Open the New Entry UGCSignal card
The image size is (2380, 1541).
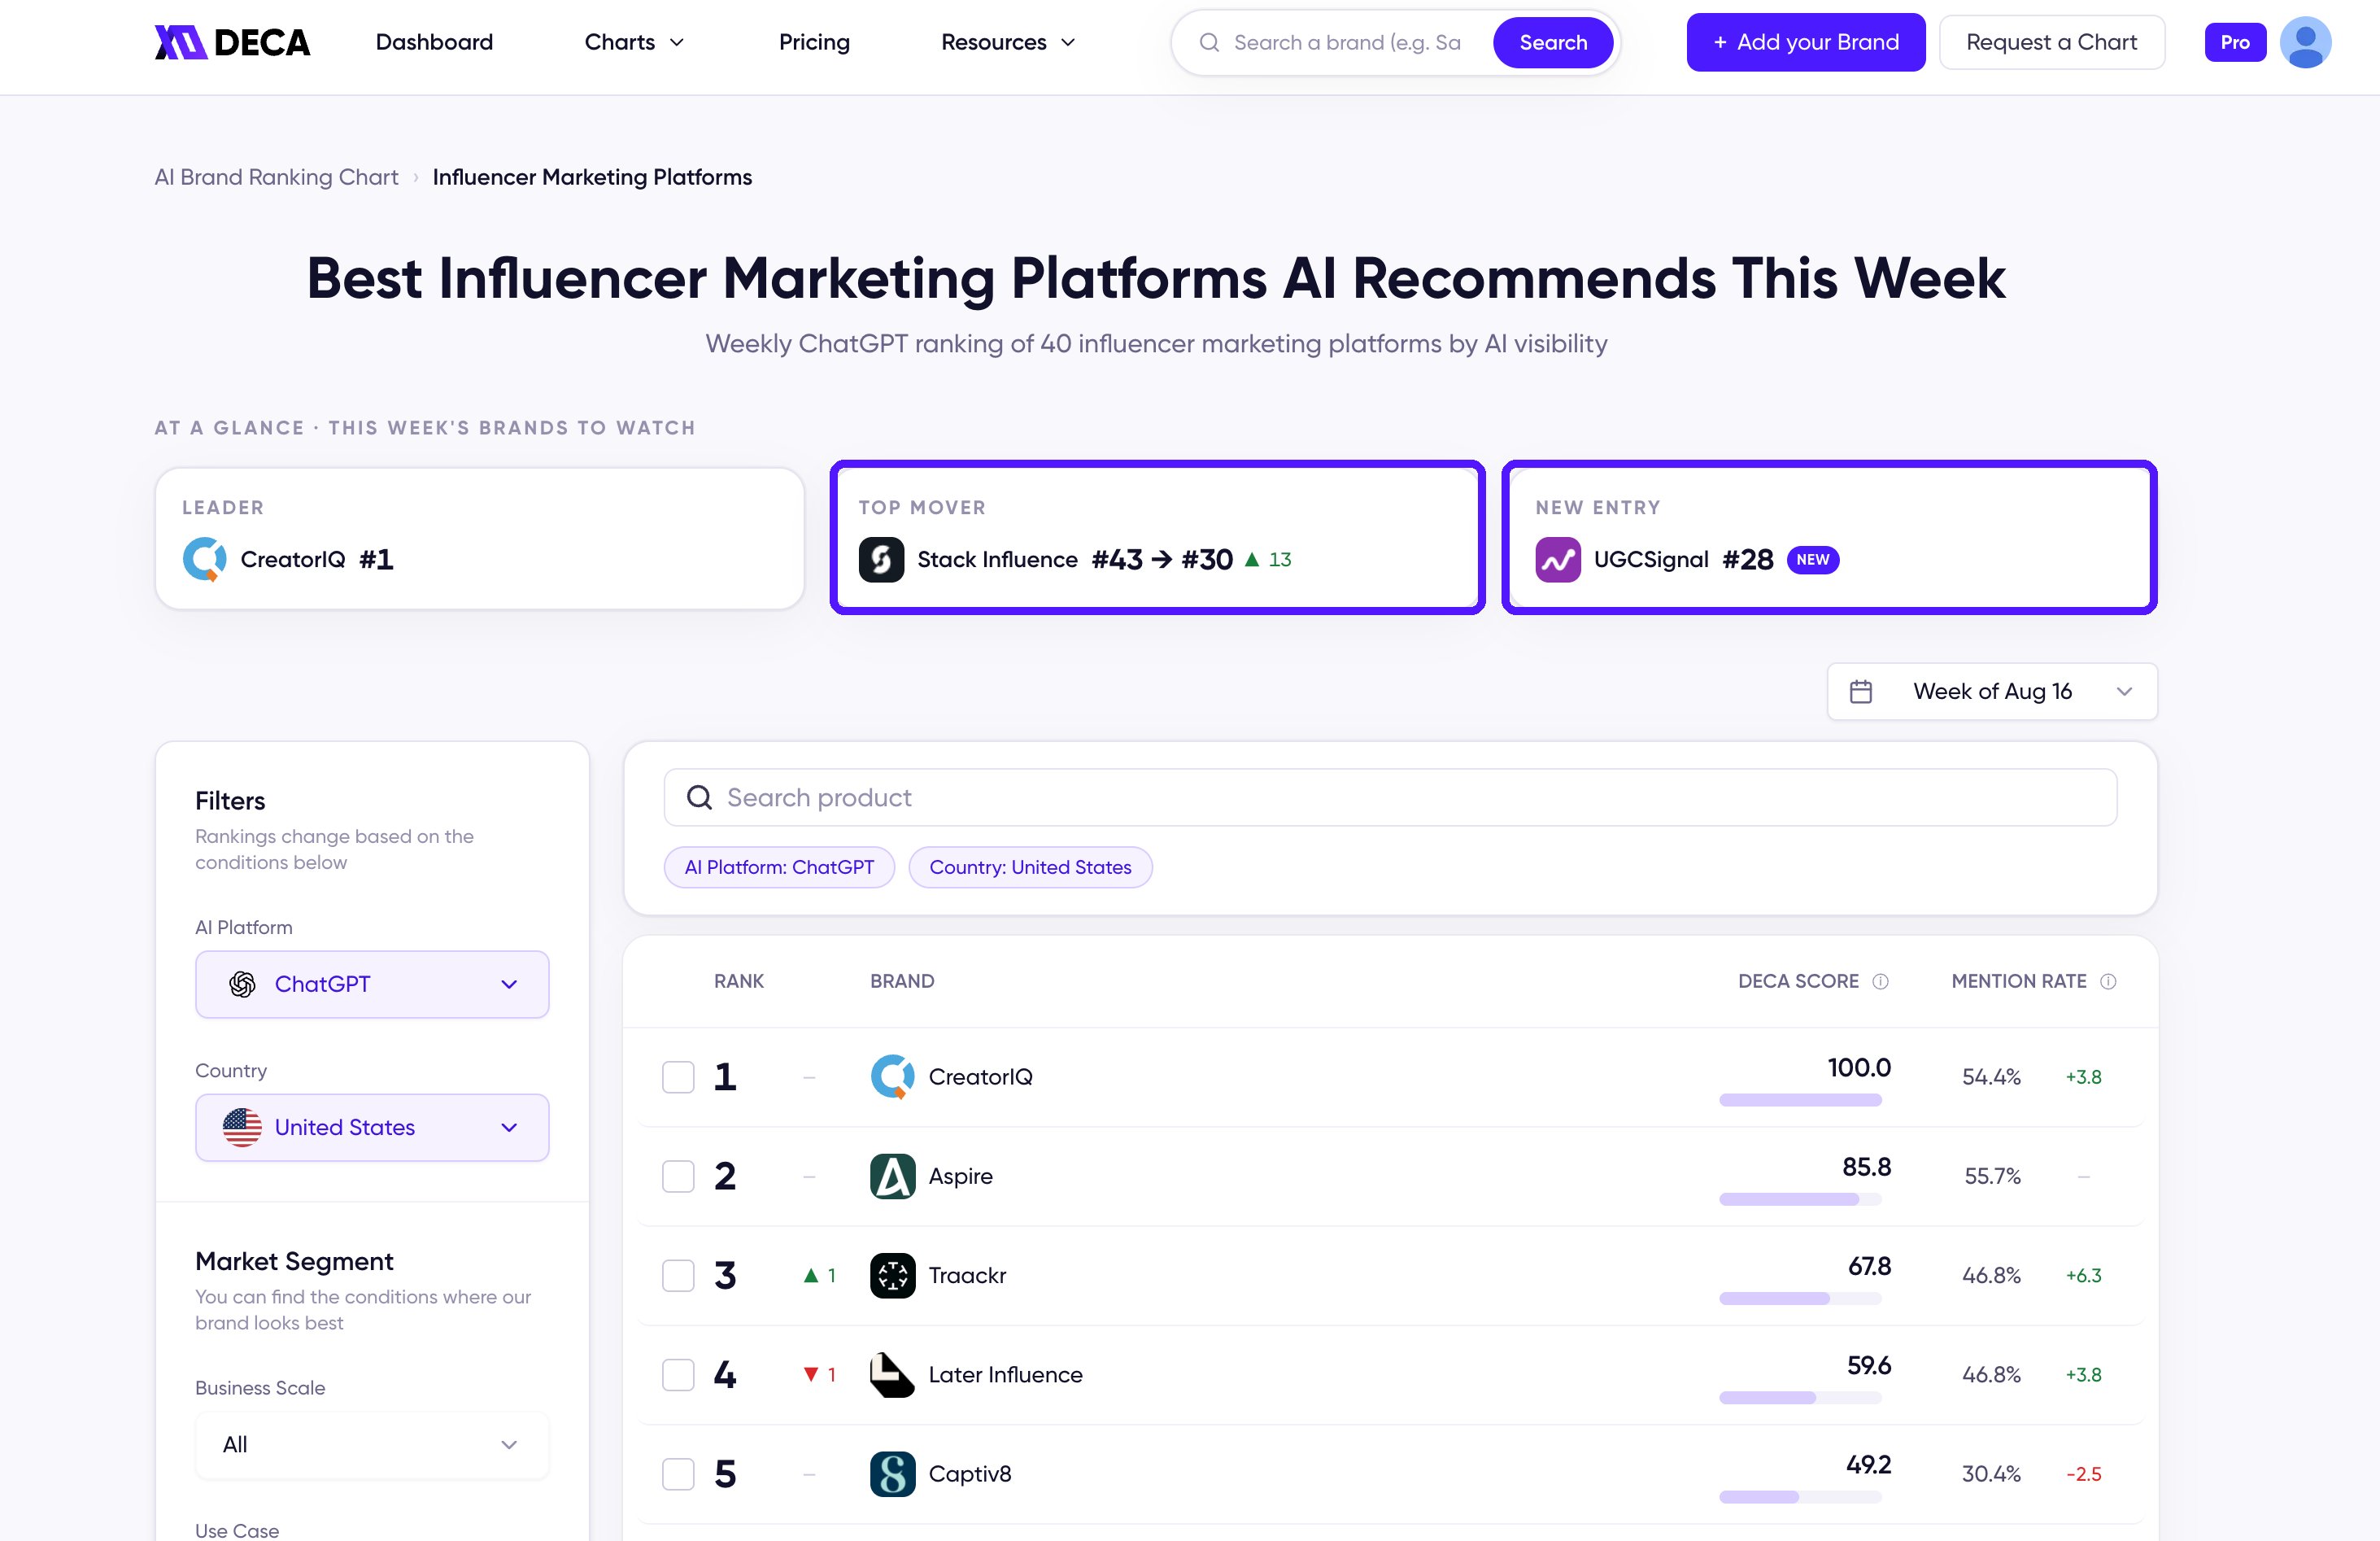[1829, 538]
